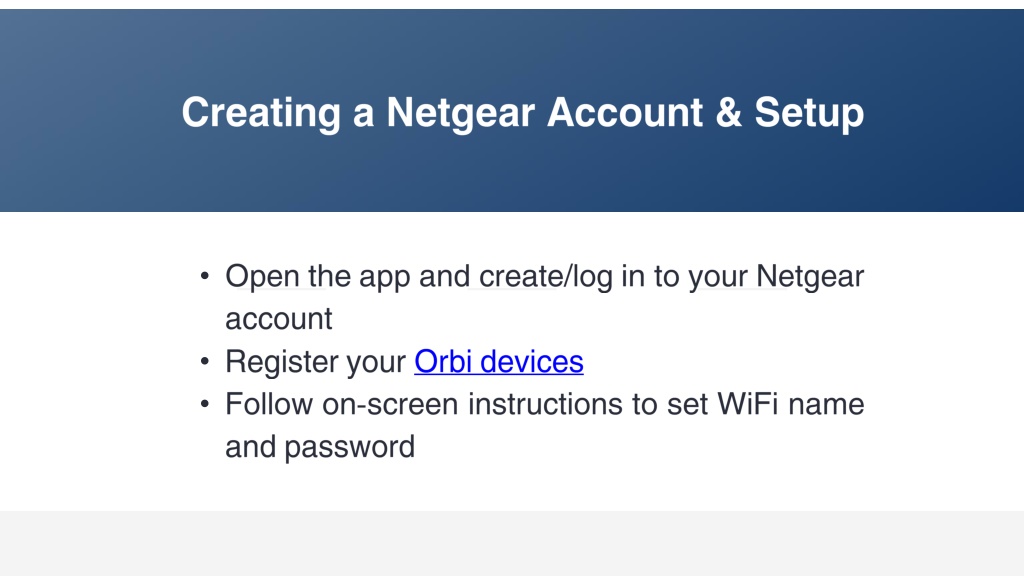Click the word 'WiFi' in the third bullet
This screenshot has width=1024, height=576.
pos(748,404)
